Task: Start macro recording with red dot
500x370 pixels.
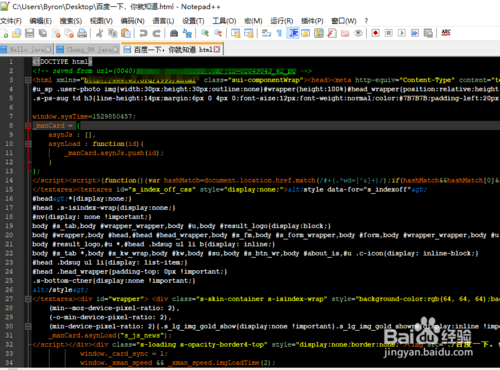Action: (x=376, y=33)
